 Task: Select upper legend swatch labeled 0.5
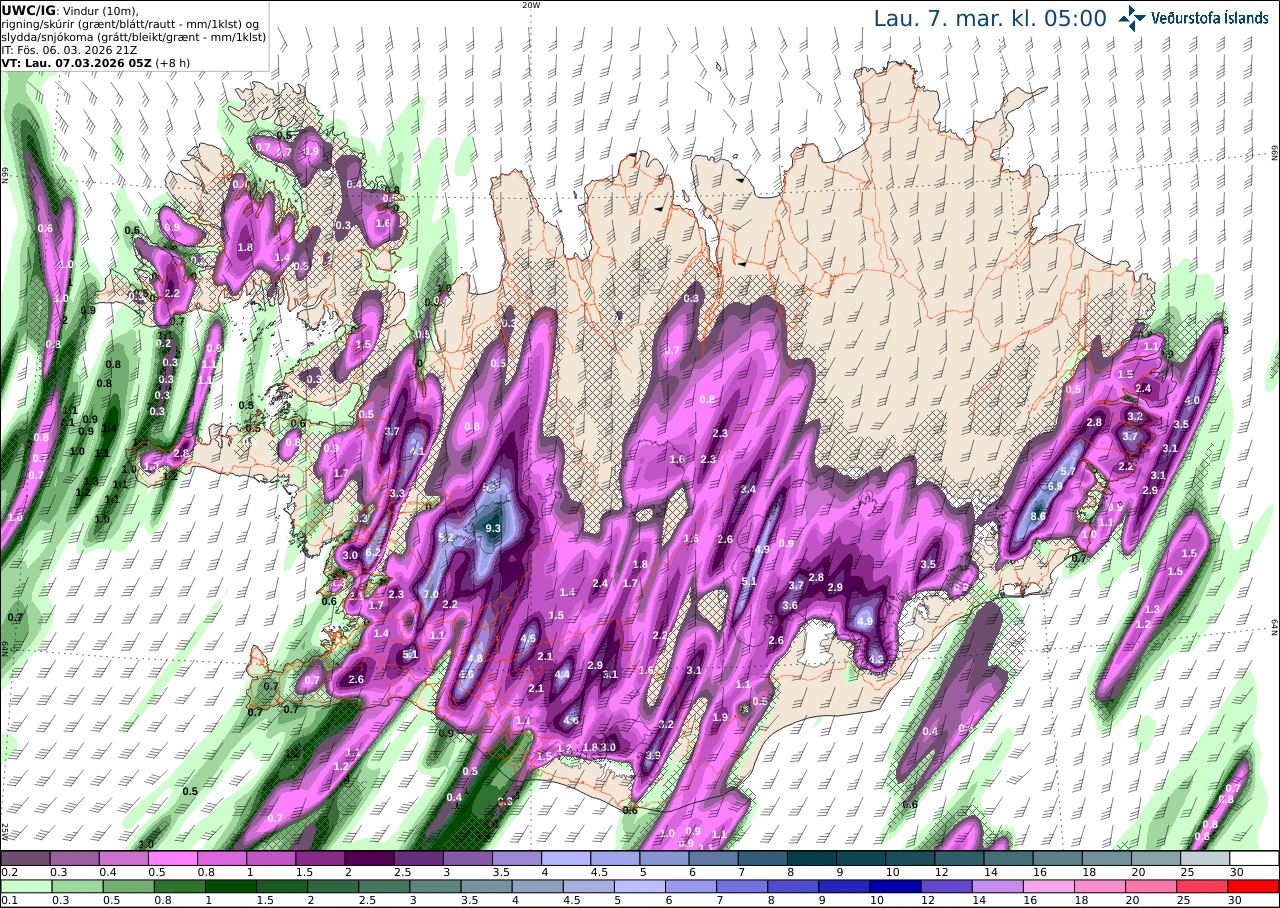[x=172, y=858]
